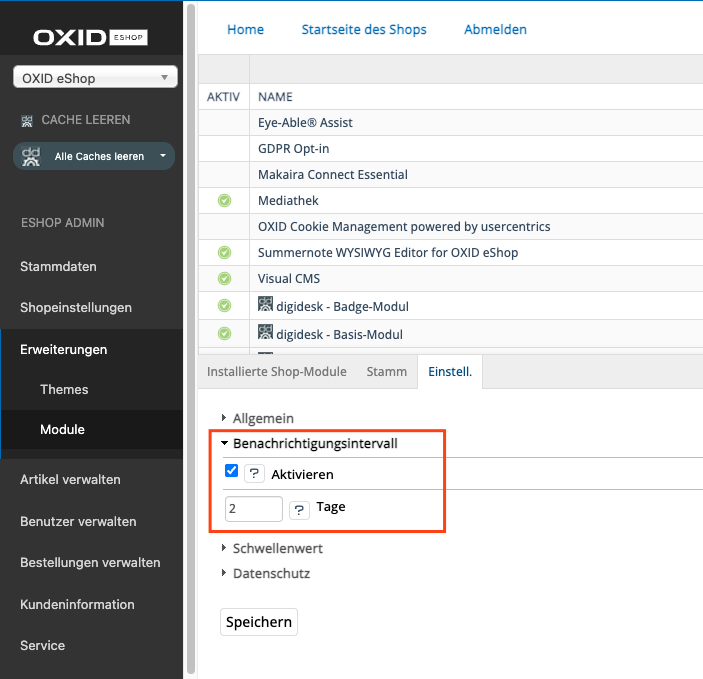Image resolution: width=703 pixels, height=679 pixels.
Task: Click help icon next to Aktivieren
Action: (254, 474)
